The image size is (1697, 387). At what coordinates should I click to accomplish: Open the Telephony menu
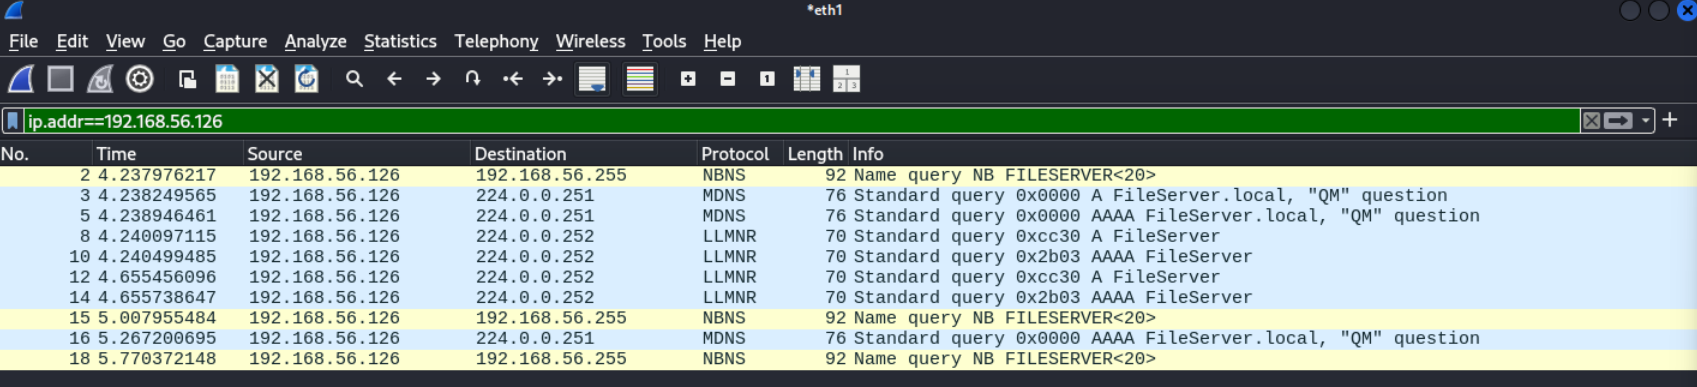[496, 41]
